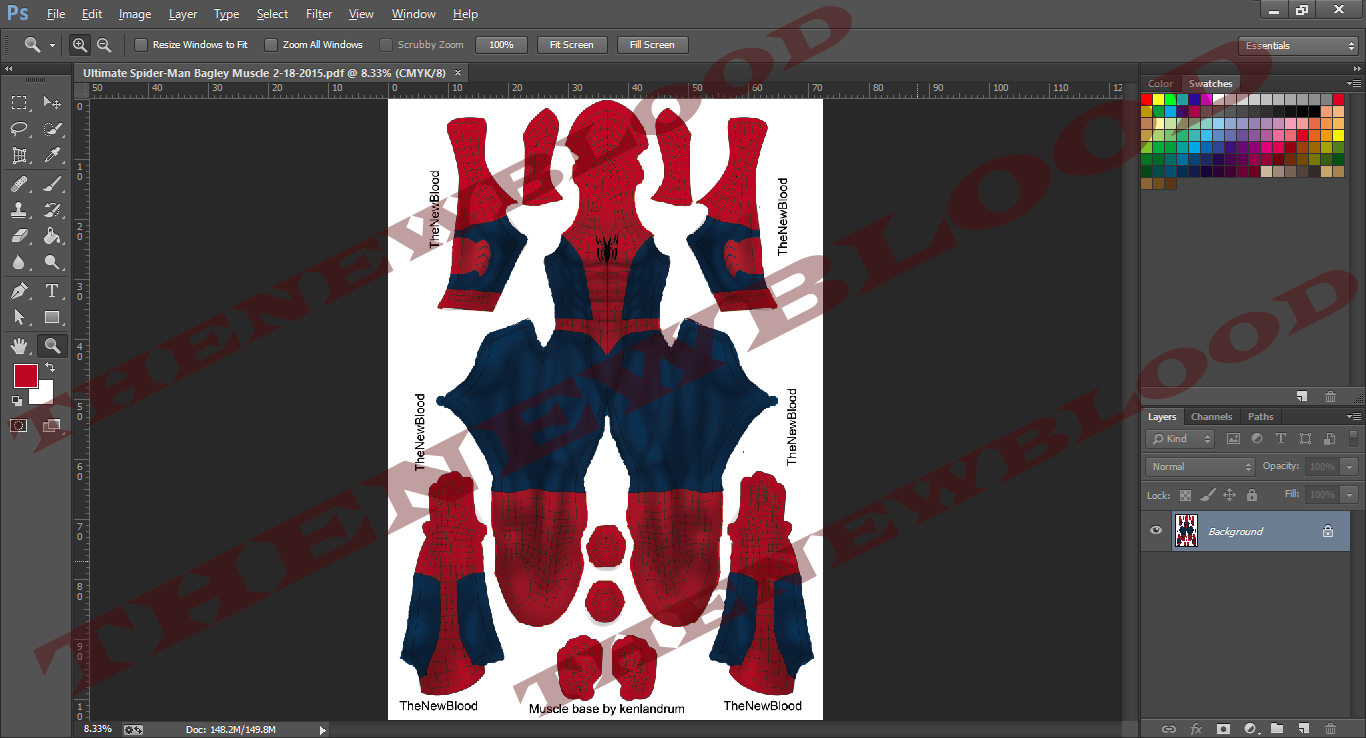This screenshot has width=1366, height=738.
Task: Select the Brush tool
Action: tap(52, 183)
